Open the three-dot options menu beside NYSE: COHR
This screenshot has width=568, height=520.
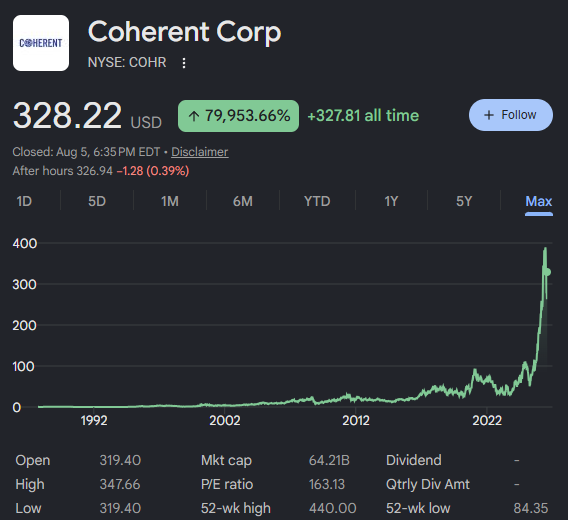(x=184, y=63)
